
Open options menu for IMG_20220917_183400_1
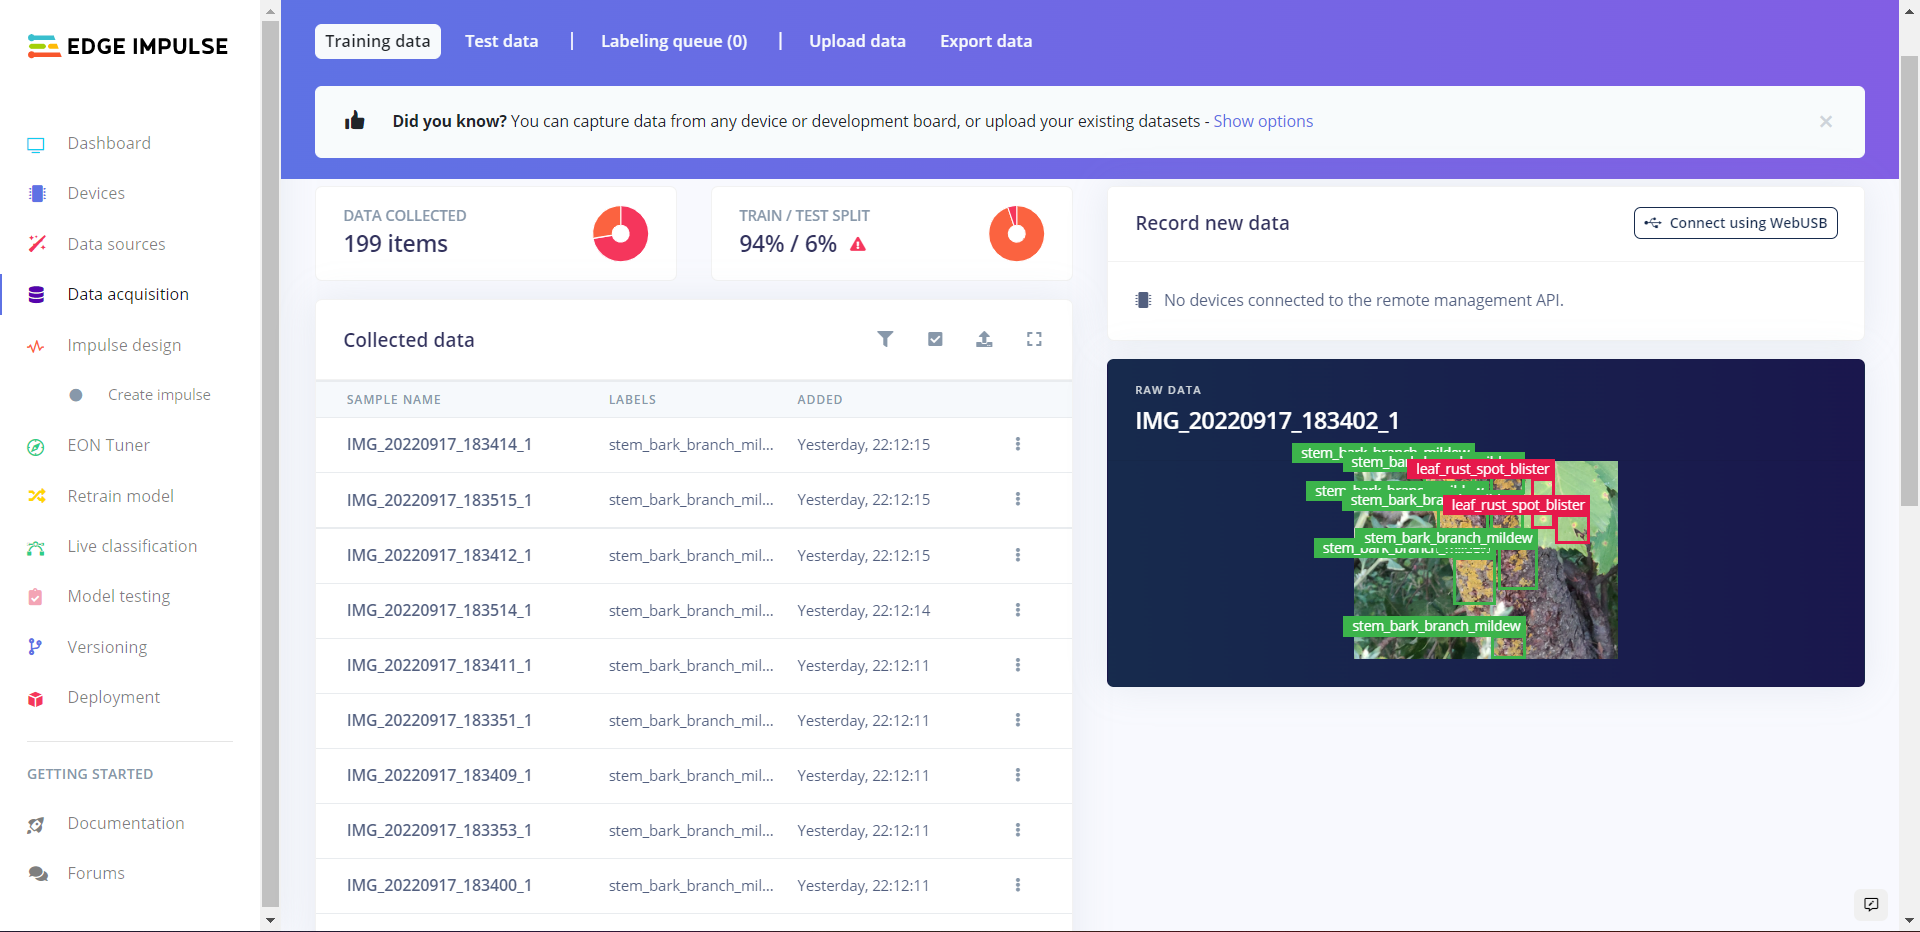[x=1018, y=885]
